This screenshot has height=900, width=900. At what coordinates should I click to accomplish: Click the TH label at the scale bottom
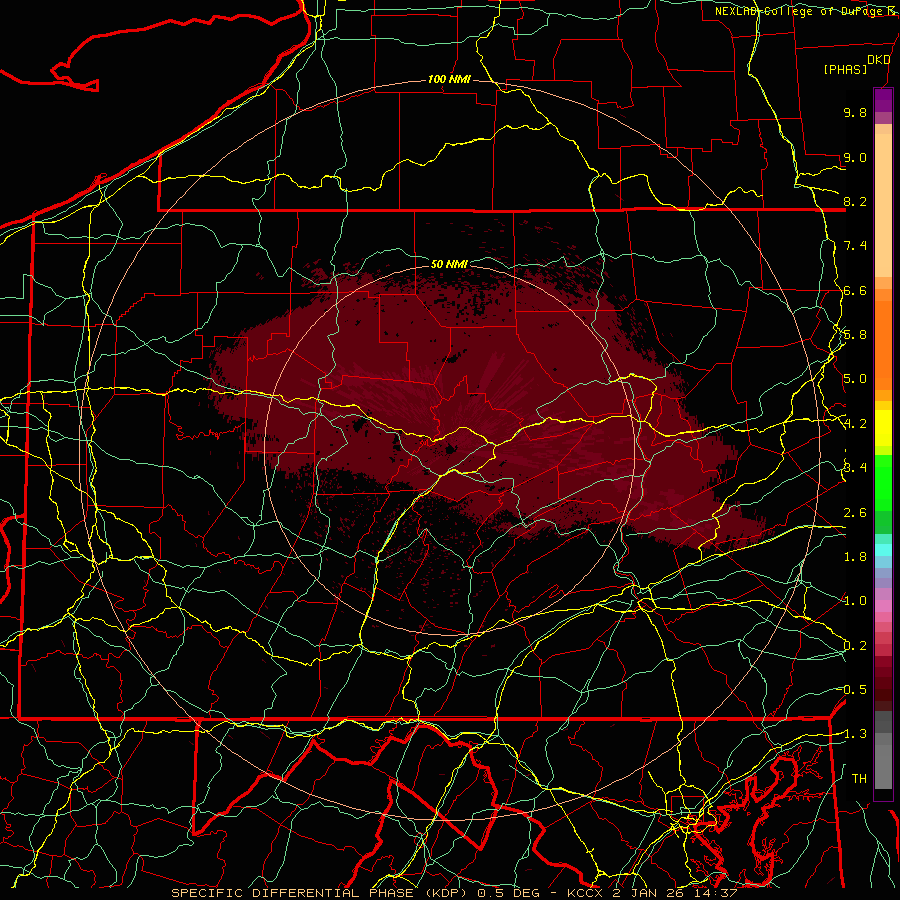click(x=859, y=778)
